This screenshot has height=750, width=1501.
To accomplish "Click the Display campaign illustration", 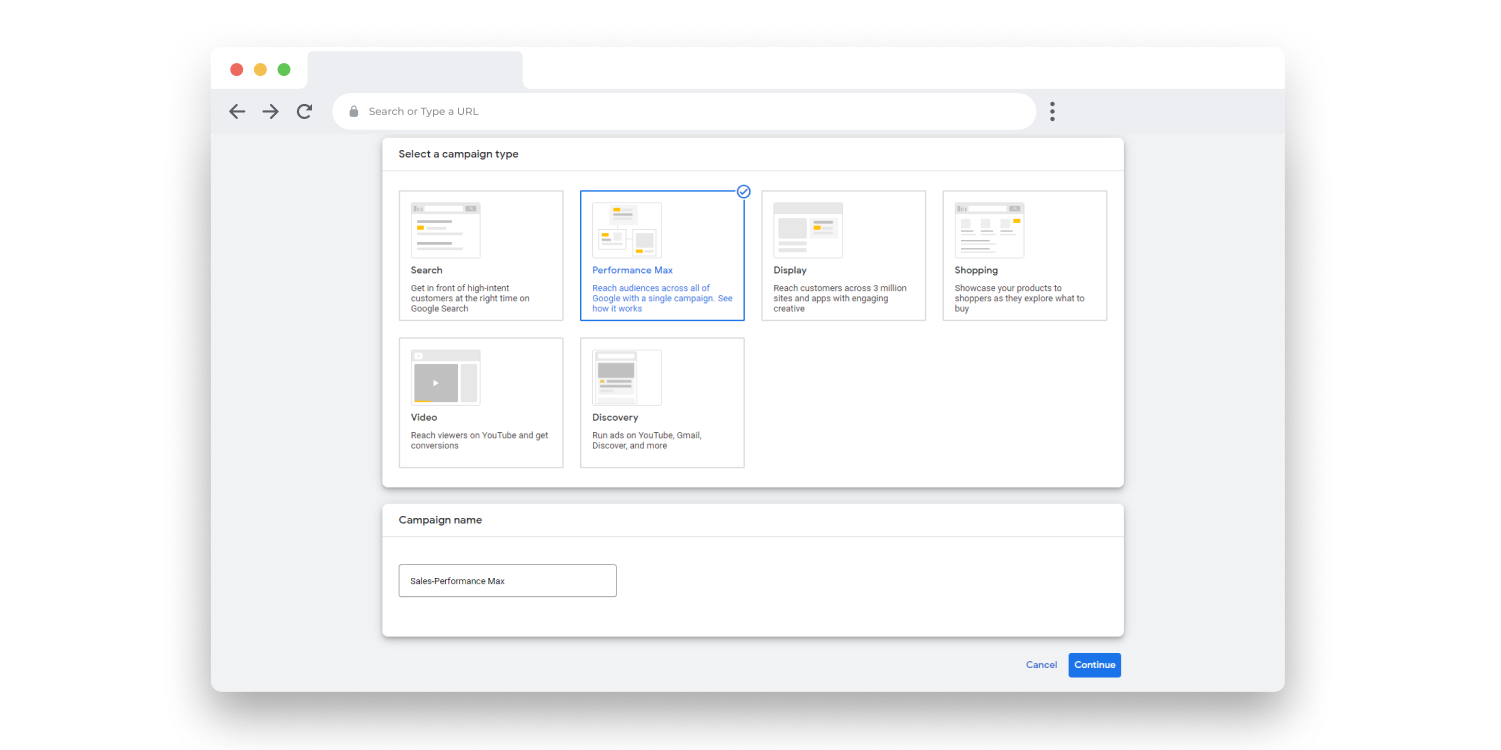I will (x=808, y=230).
